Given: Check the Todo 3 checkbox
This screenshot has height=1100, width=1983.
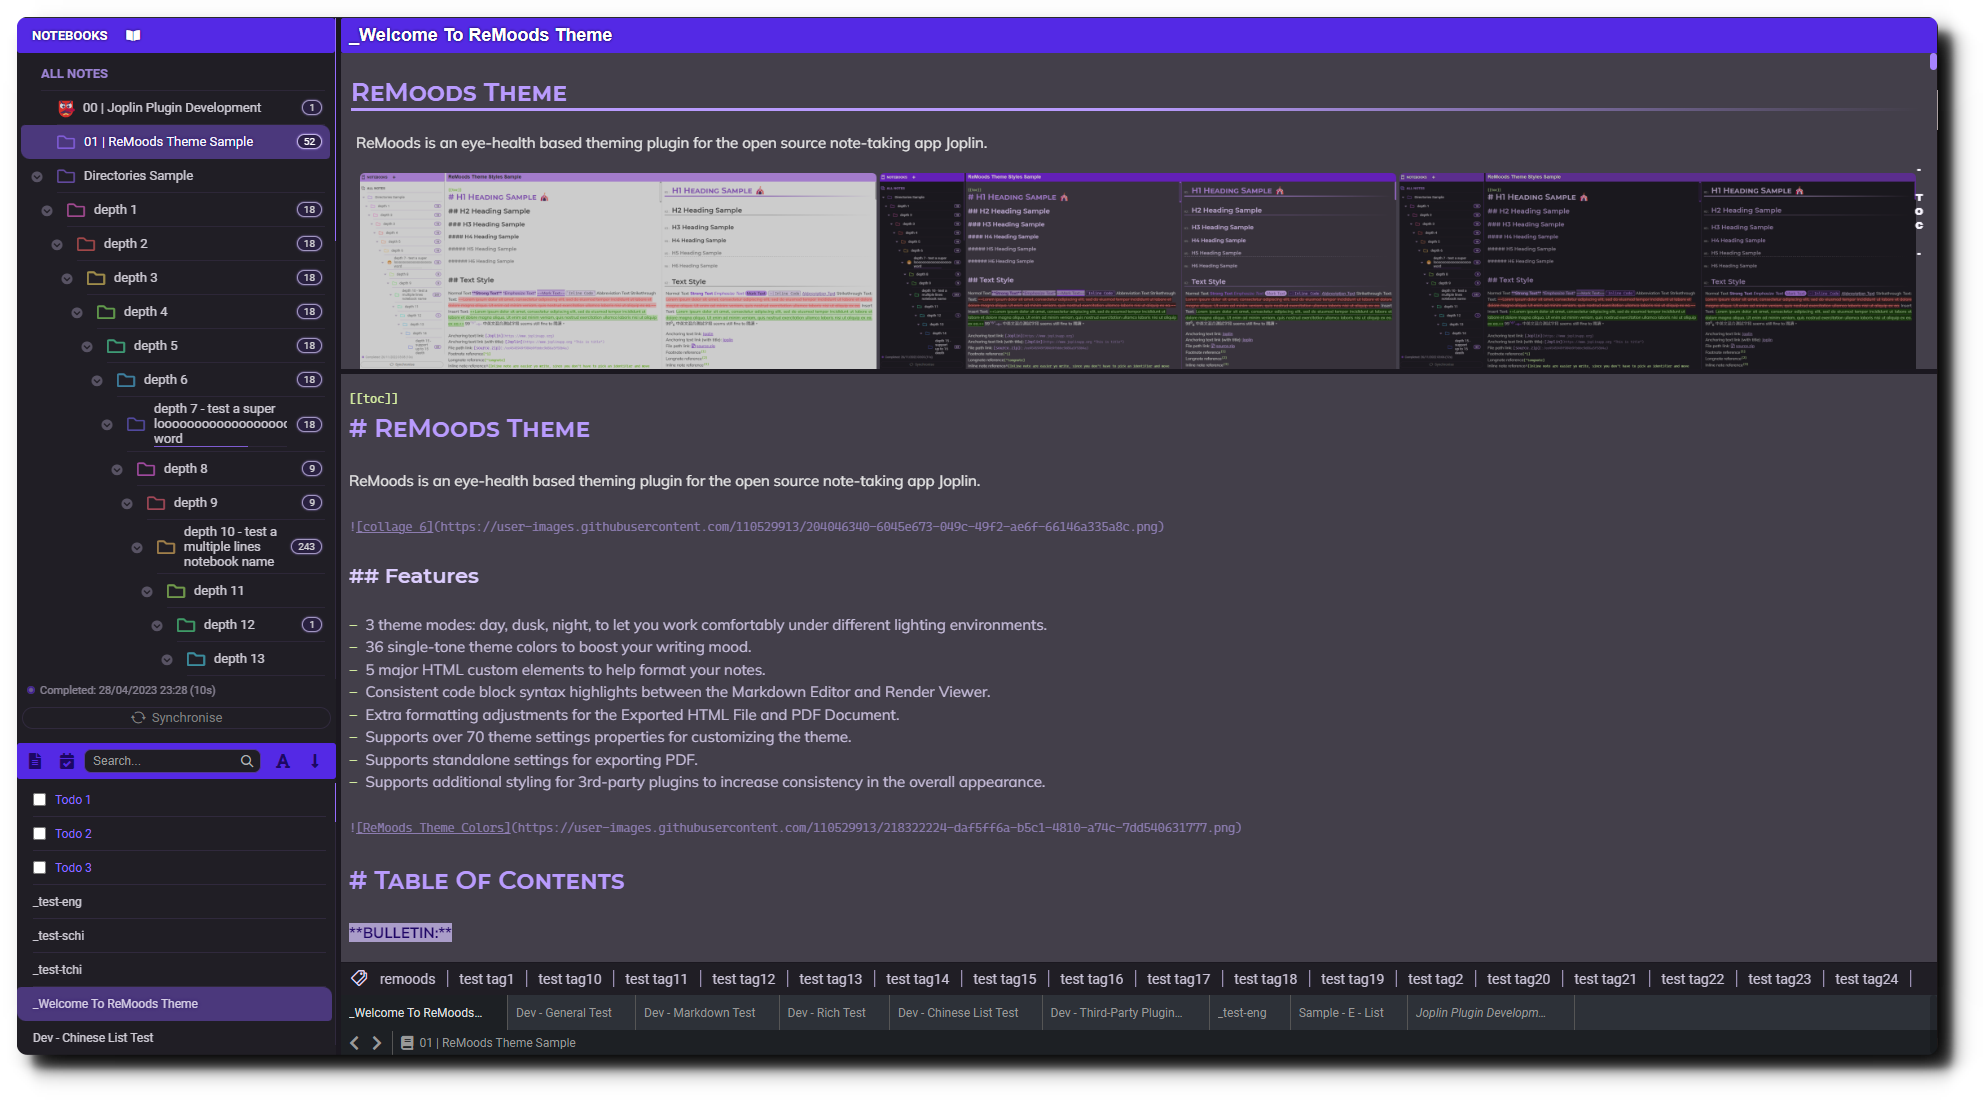Looking at the screenshot, I should [x=40, y=867].
